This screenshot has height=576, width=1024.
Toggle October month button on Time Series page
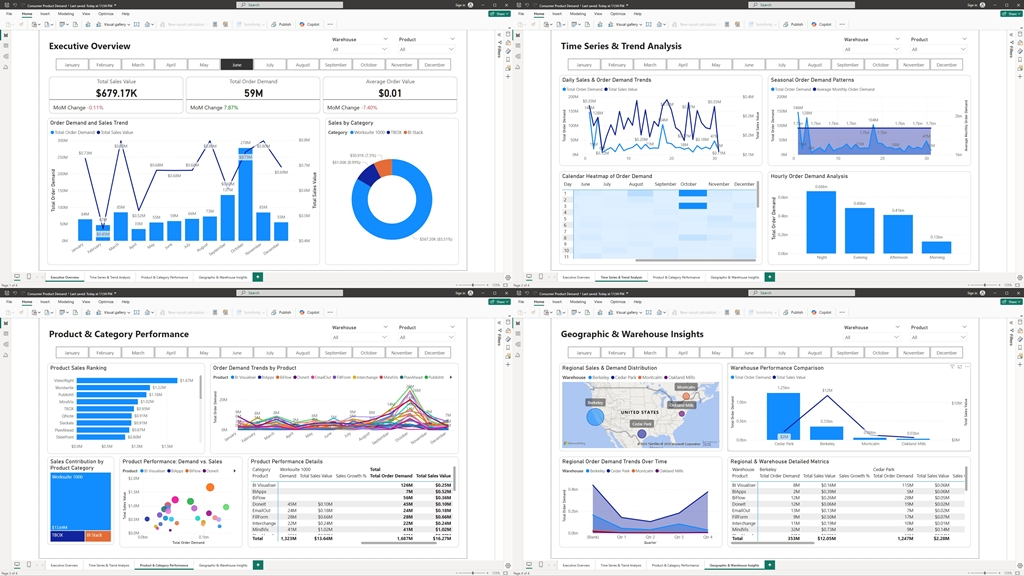(x=880, y=64)
